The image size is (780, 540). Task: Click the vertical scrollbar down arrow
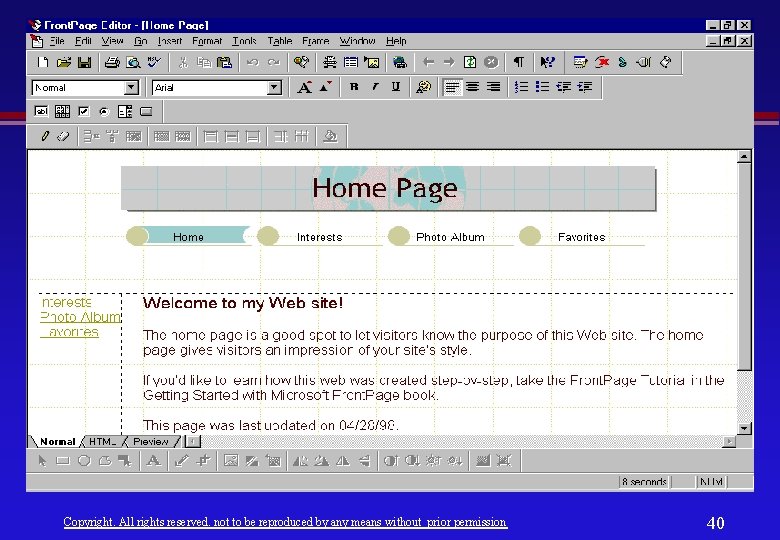(744, 428)
